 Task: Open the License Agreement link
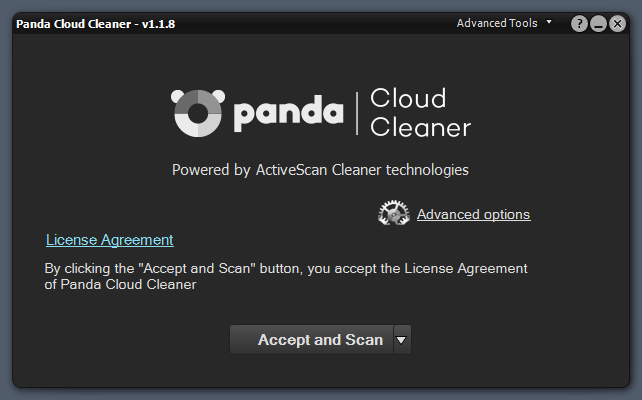(x=110, y=240)
